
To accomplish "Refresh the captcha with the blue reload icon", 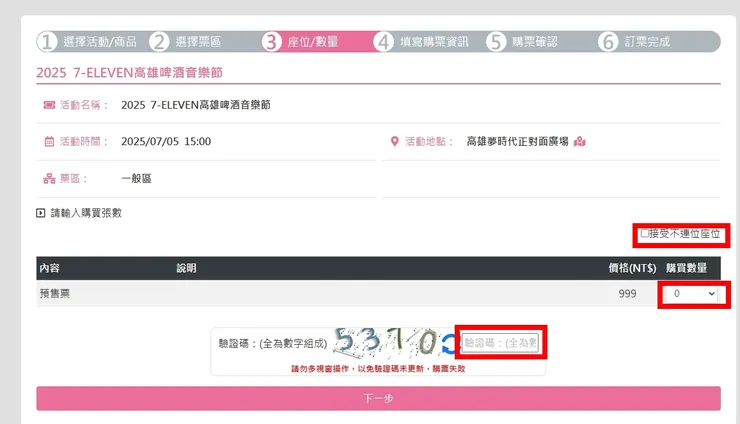I will 448,343.
